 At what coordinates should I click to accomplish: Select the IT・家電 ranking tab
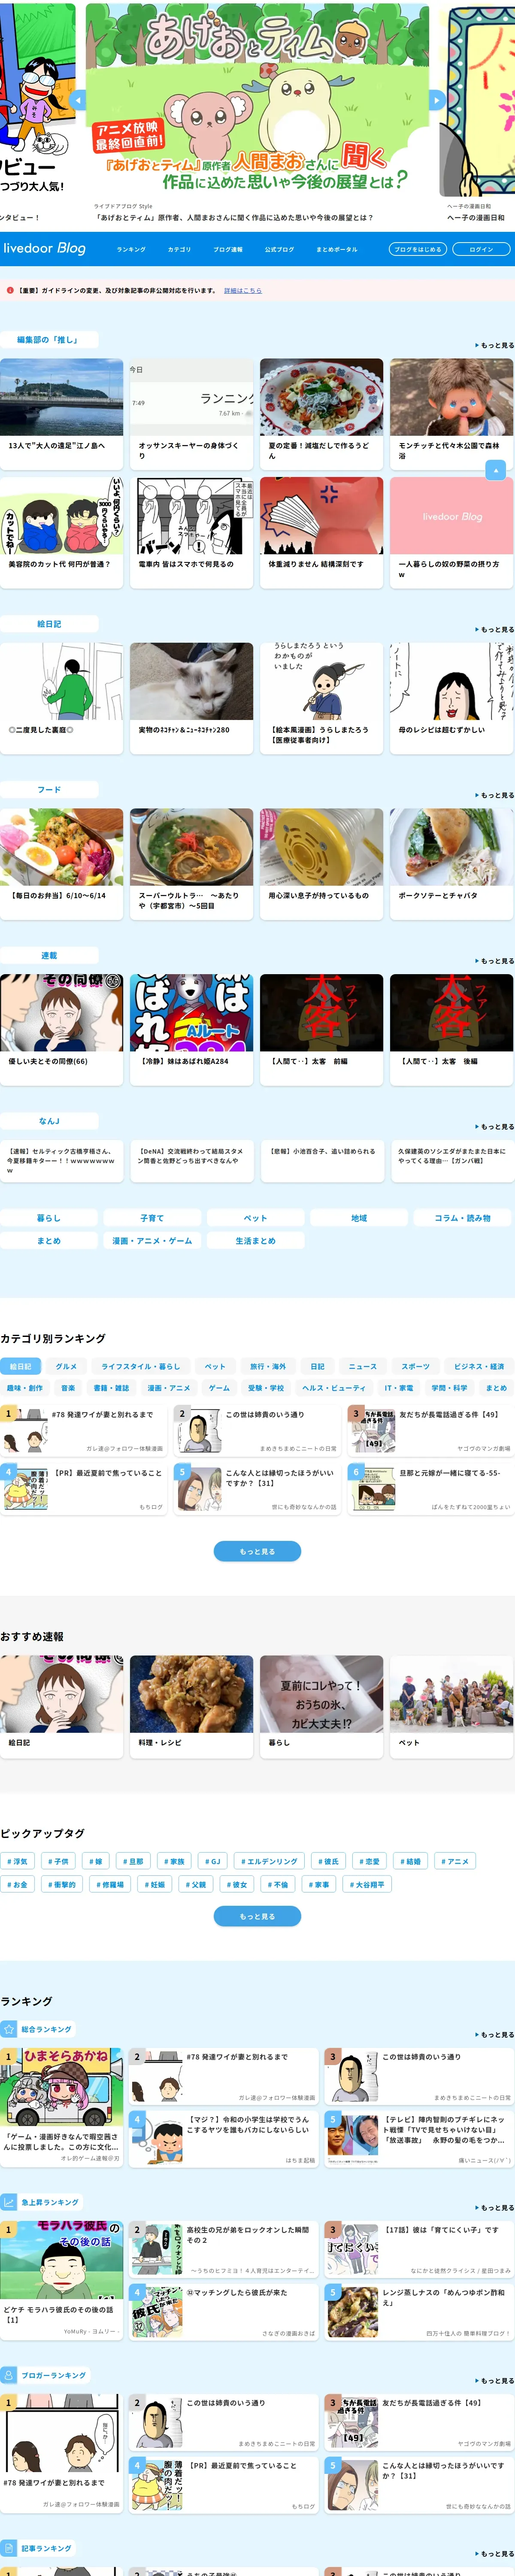point(399,1388)
